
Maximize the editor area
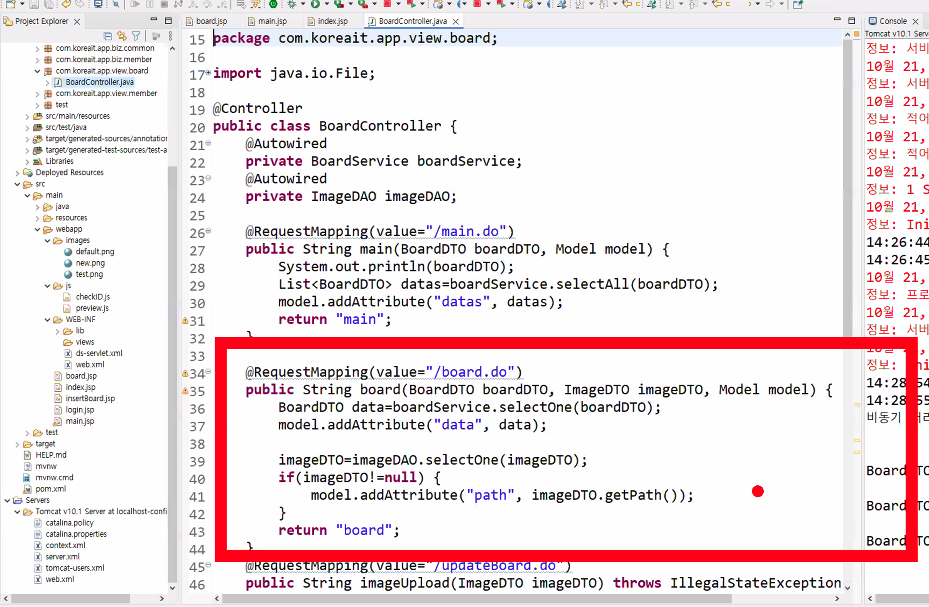[x=851, y=21]
